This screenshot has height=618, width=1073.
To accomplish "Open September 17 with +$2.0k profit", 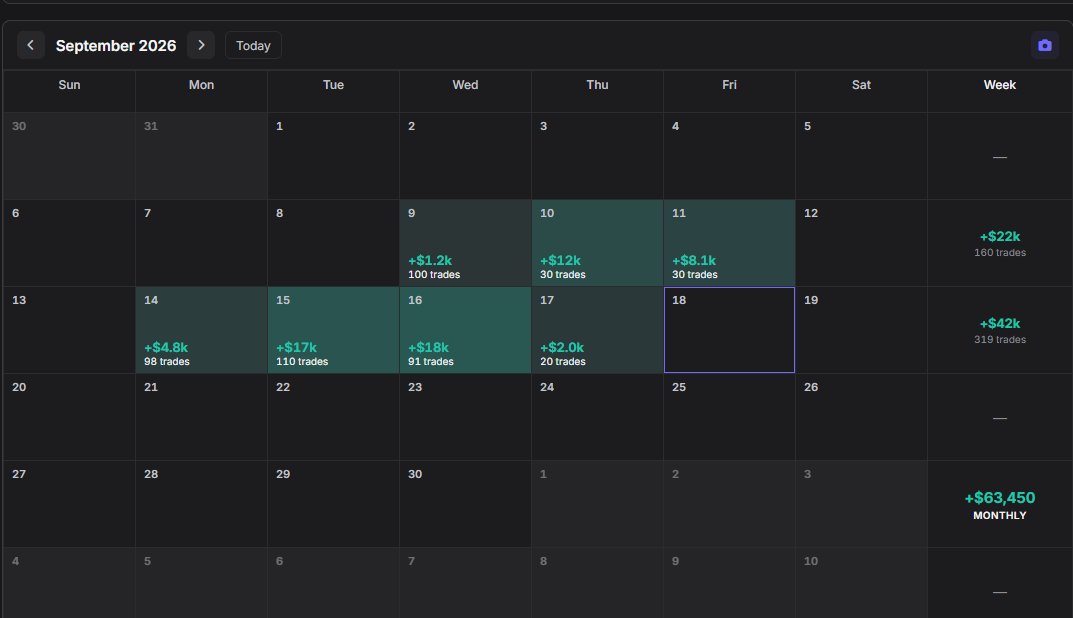I will [597, 330].
